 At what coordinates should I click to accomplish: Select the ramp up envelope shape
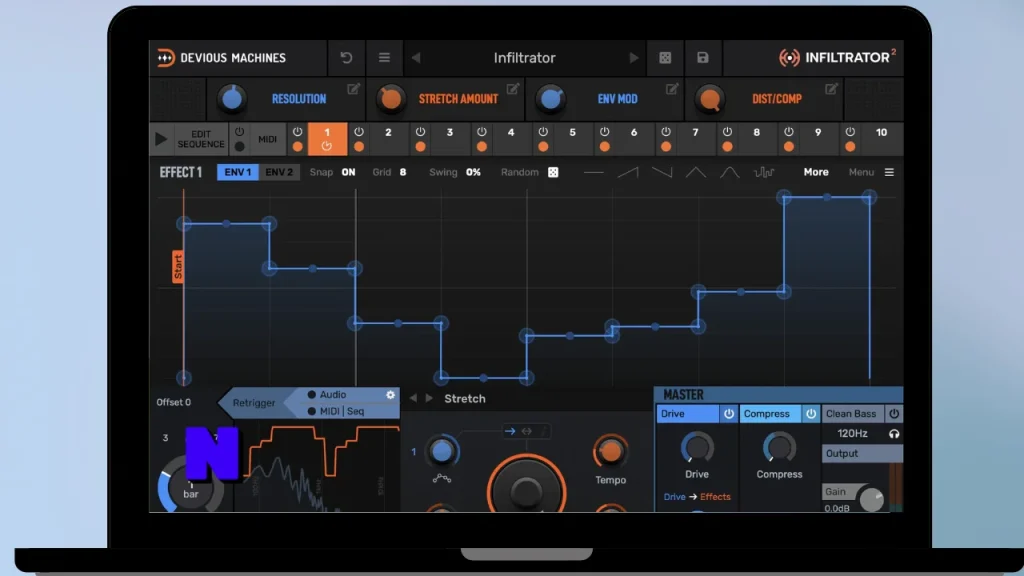point(628,172)
